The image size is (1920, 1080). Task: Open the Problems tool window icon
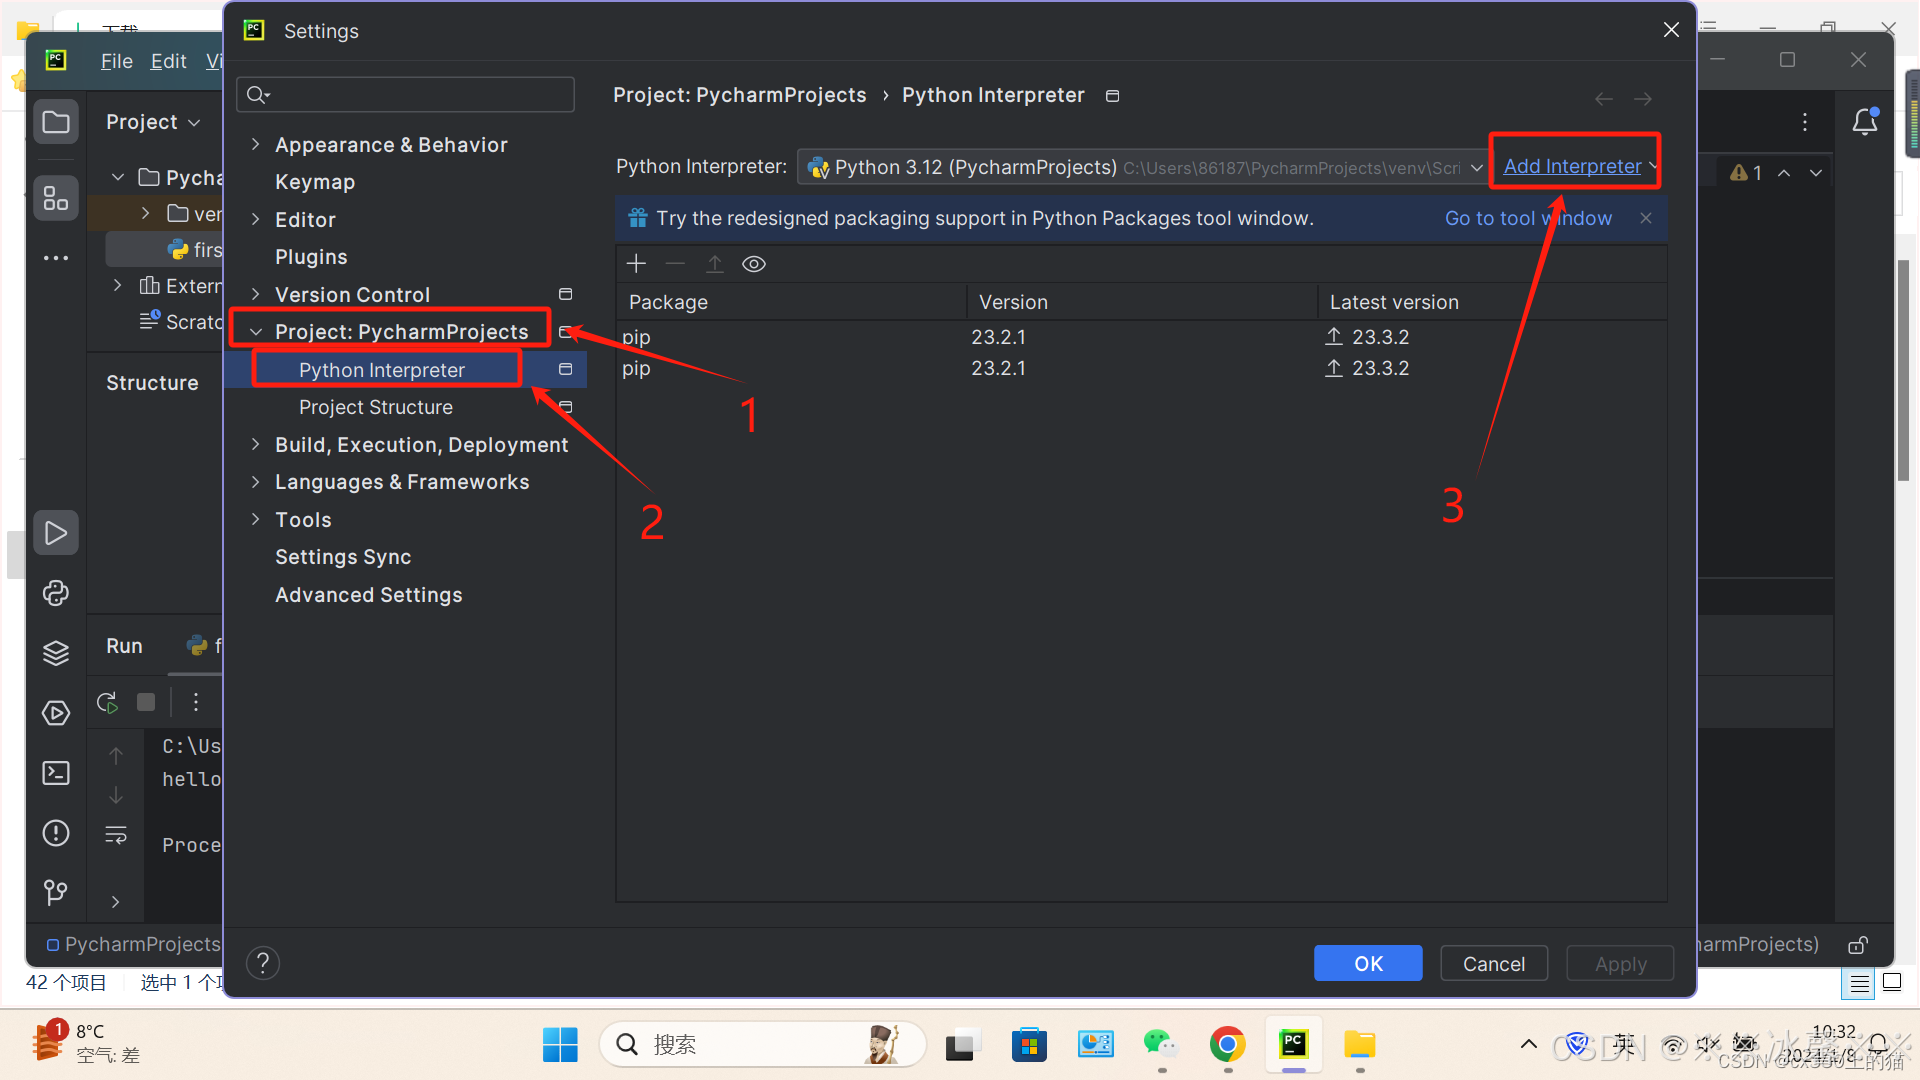pyautogui.click(x=56, y=833)
